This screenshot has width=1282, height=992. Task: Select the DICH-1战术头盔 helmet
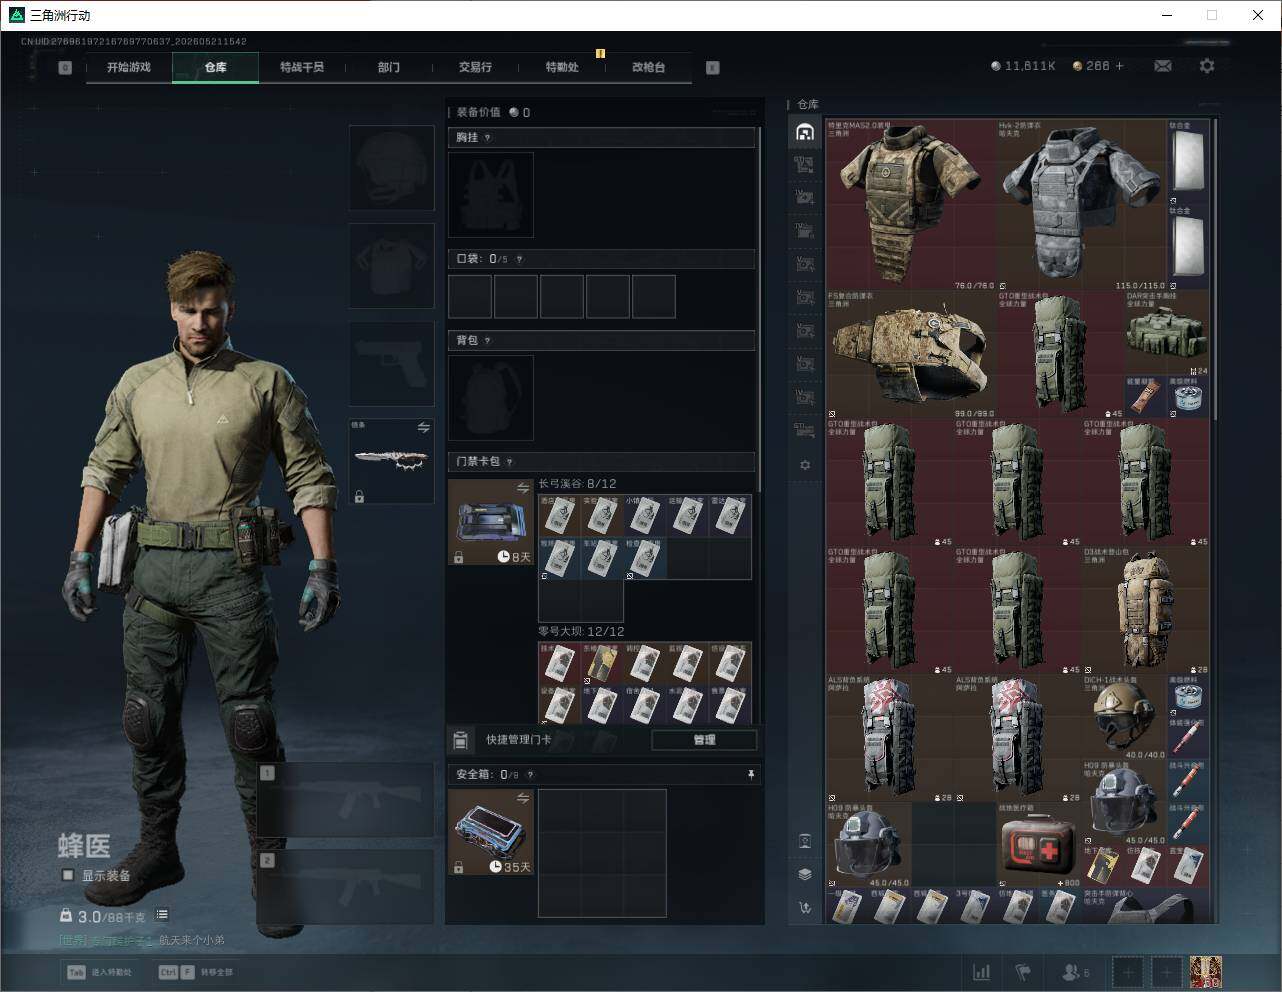pos(1125,717)
